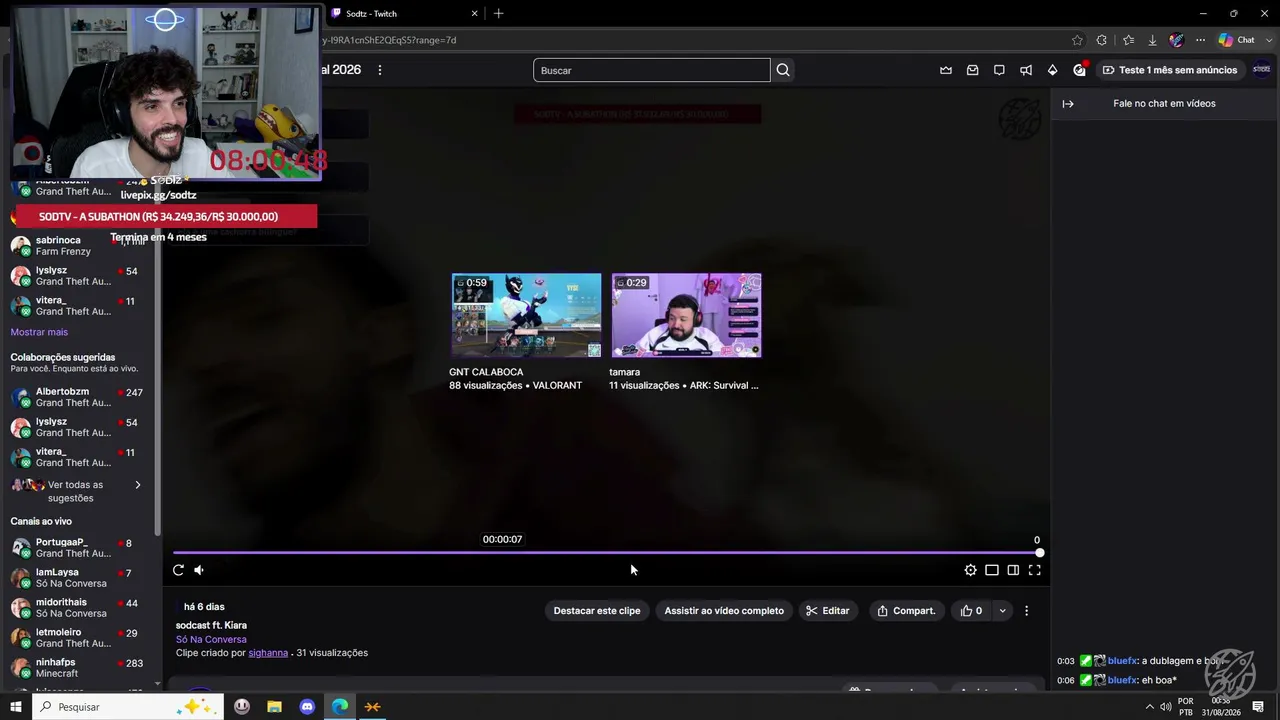Open the Twitch user avatar menu

pyautogui.click(x=1262, y=70)
